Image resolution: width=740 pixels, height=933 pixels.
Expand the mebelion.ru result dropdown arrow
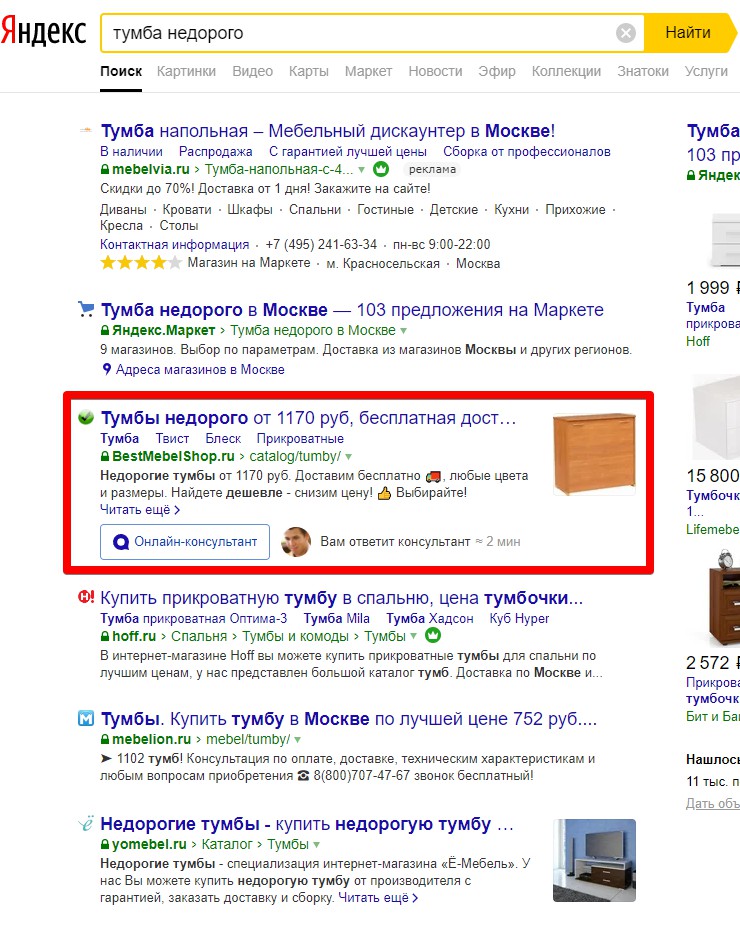297,740
